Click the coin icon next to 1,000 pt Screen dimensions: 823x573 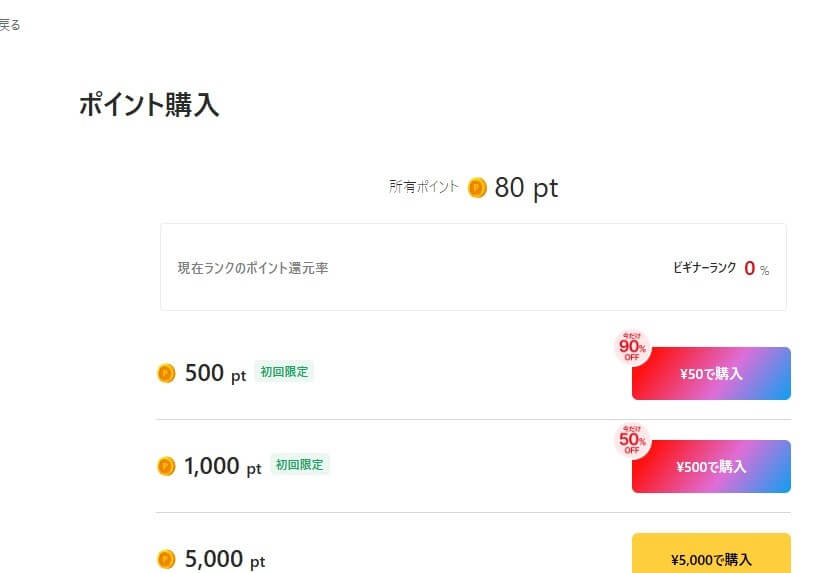[166, 466]
